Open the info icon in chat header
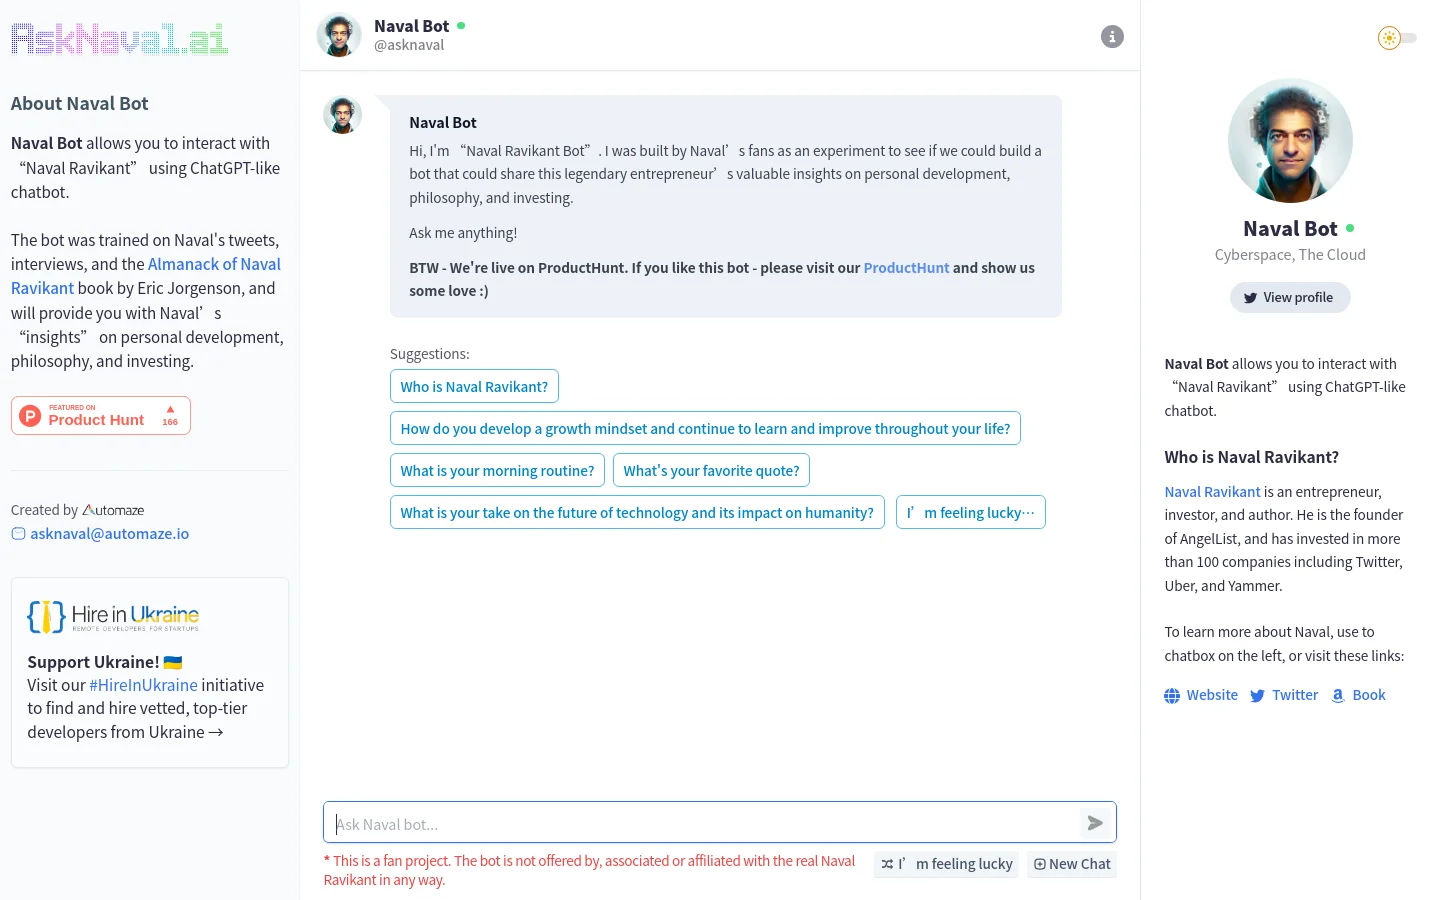This screenshot has height=900, width=1440. (1112, 37)
